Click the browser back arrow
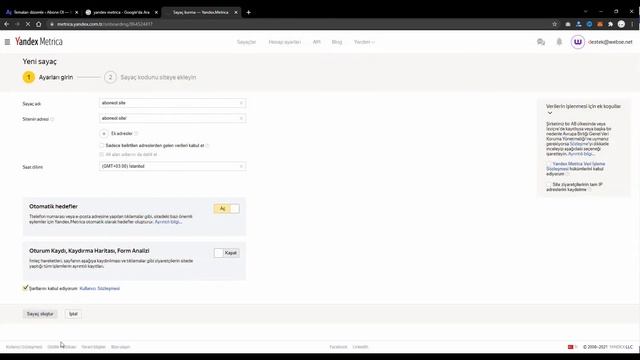 [7, 24]
